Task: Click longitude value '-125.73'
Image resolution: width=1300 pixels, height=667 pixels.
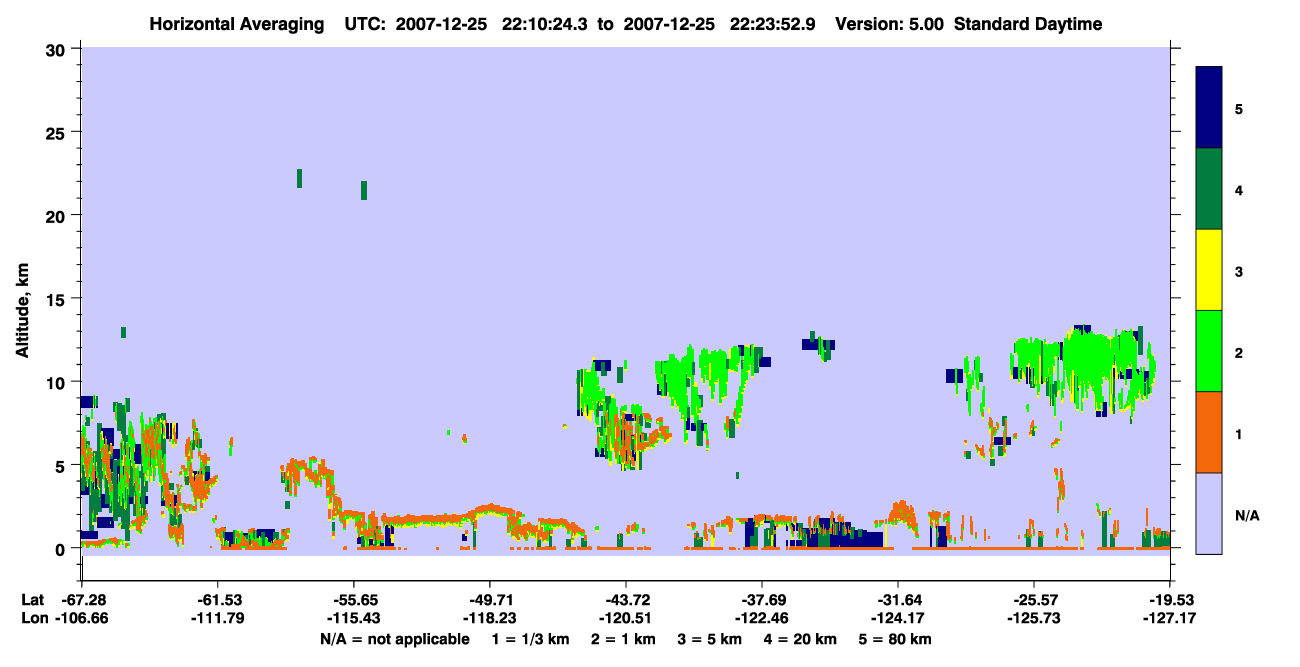Action: (1034, 618)
